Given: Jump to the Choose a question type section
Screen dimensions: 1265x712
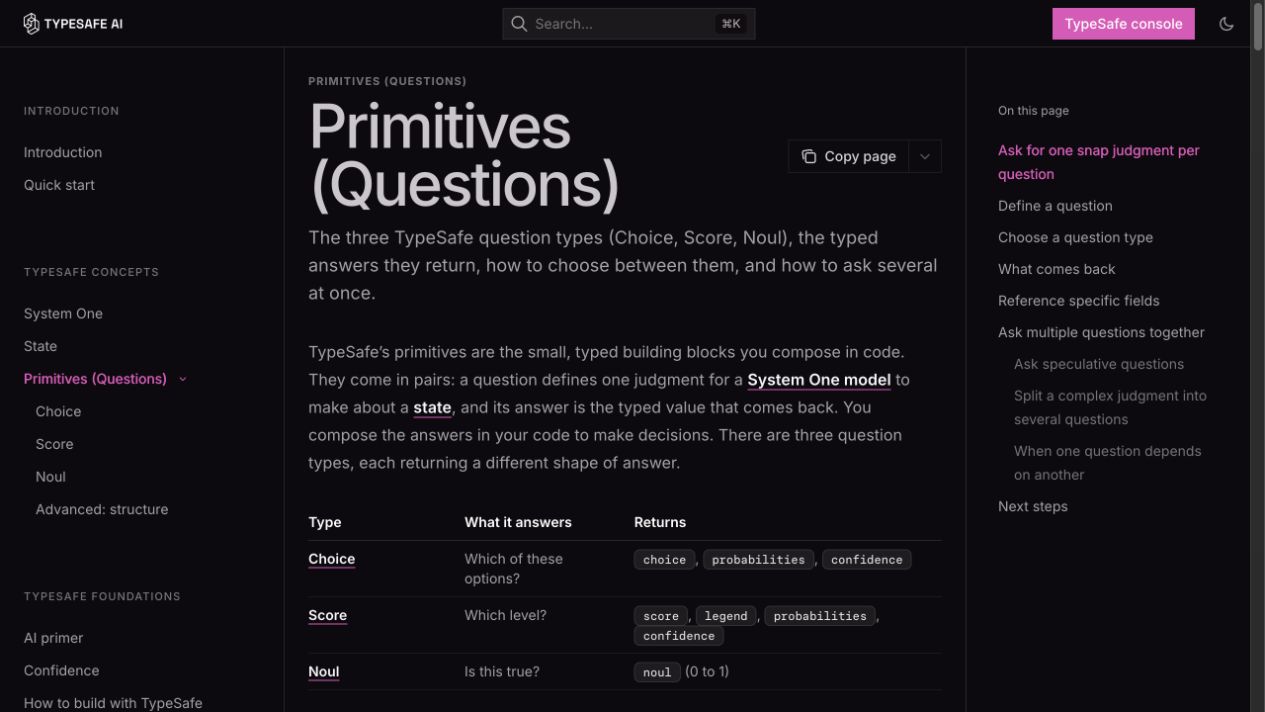Looking at the screenshot, I should coord(1075,238).
